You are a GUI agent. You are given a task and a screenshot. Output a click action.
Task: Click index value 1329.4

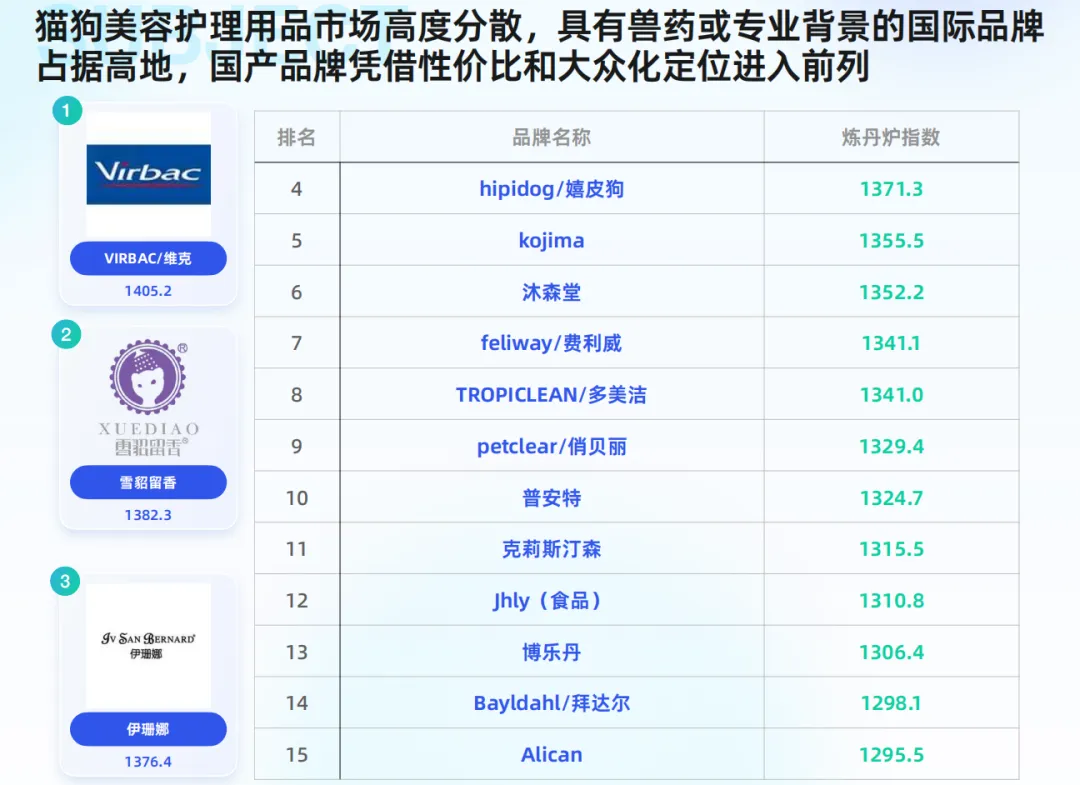click(891, 446)
